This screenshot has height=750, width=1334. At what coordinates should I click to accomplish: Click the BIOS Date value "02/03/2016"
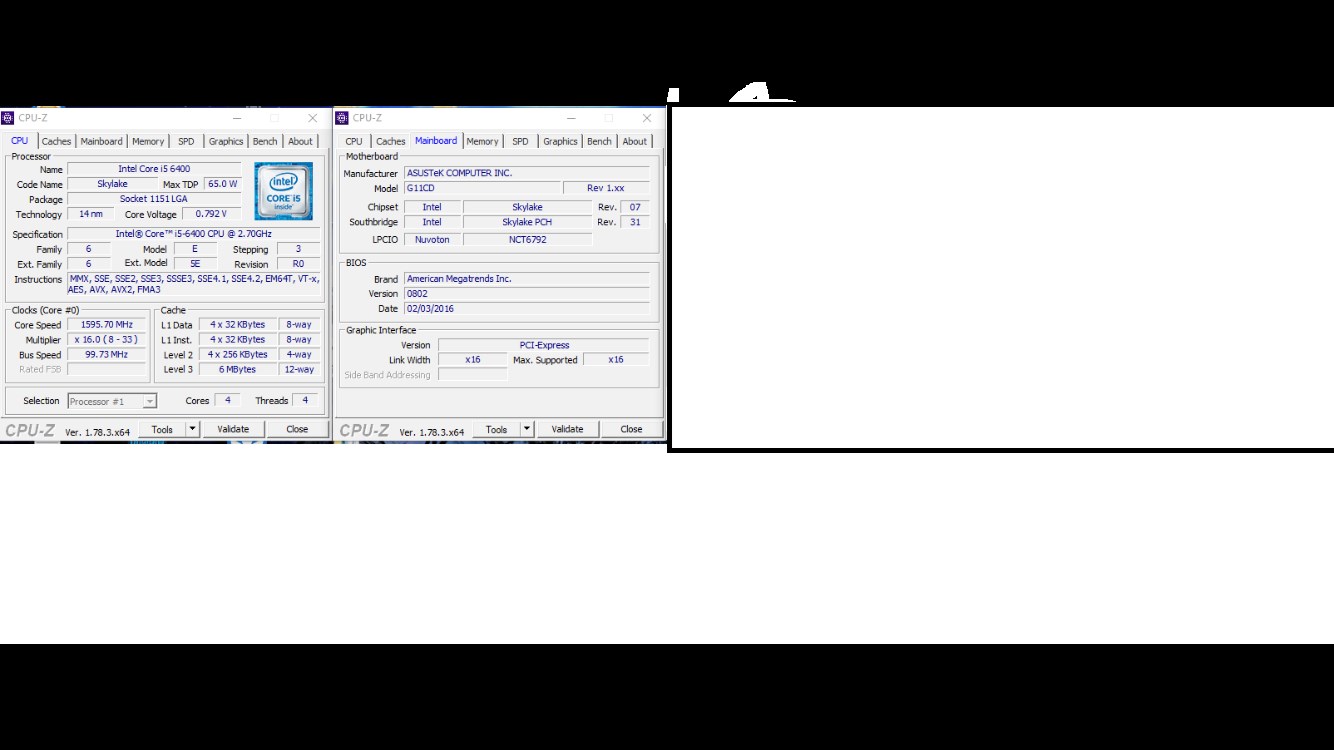[x=527, y=309]
